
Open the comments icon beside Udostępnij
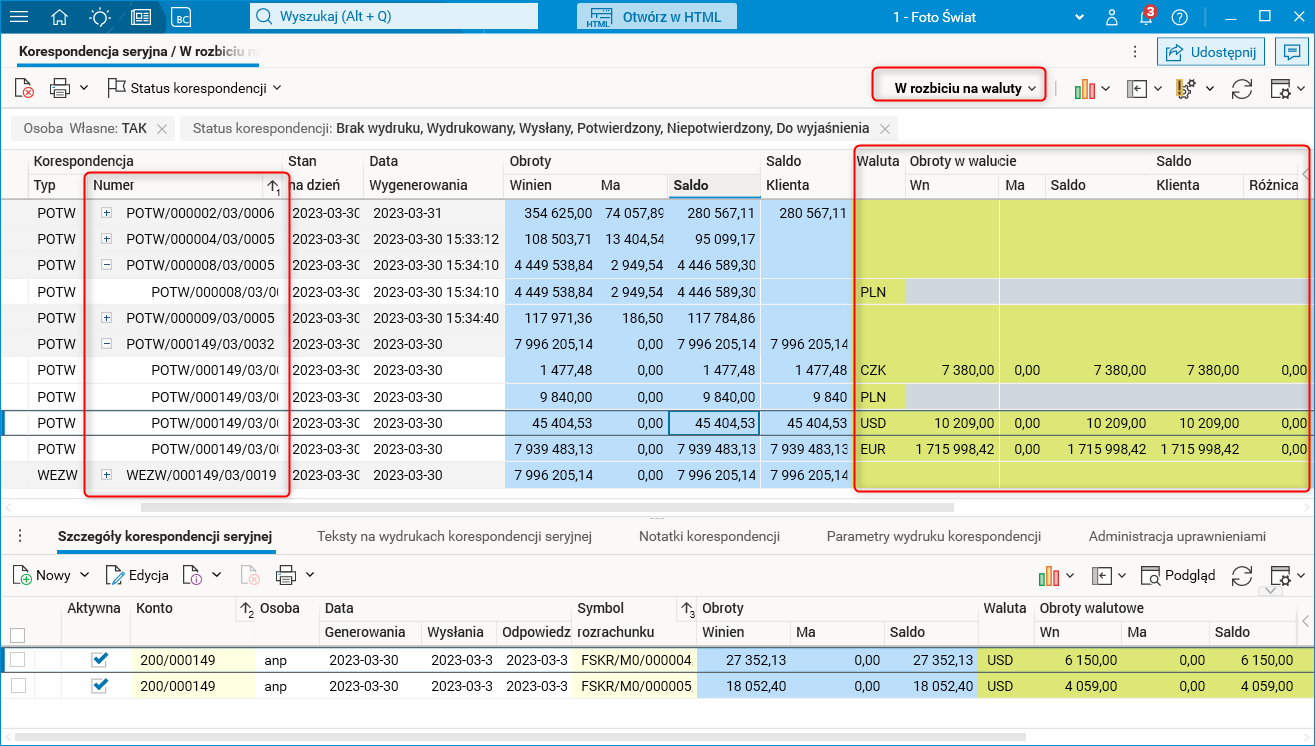point(1293,52)
